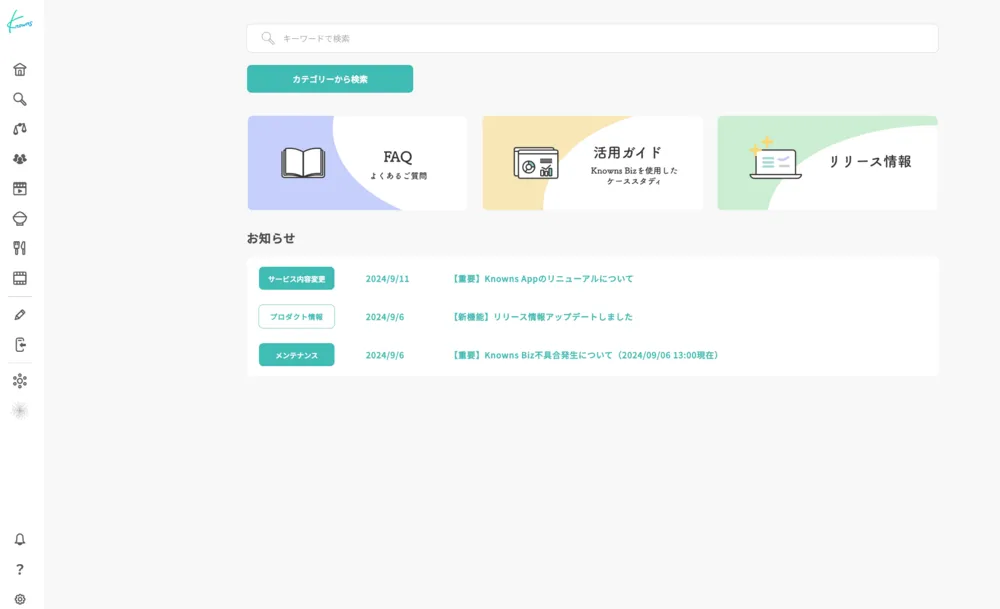Screen dimensions: 1000x609
Task: Open the リリース情報アップデートしました notice
Action: click(x=543, y=317)
